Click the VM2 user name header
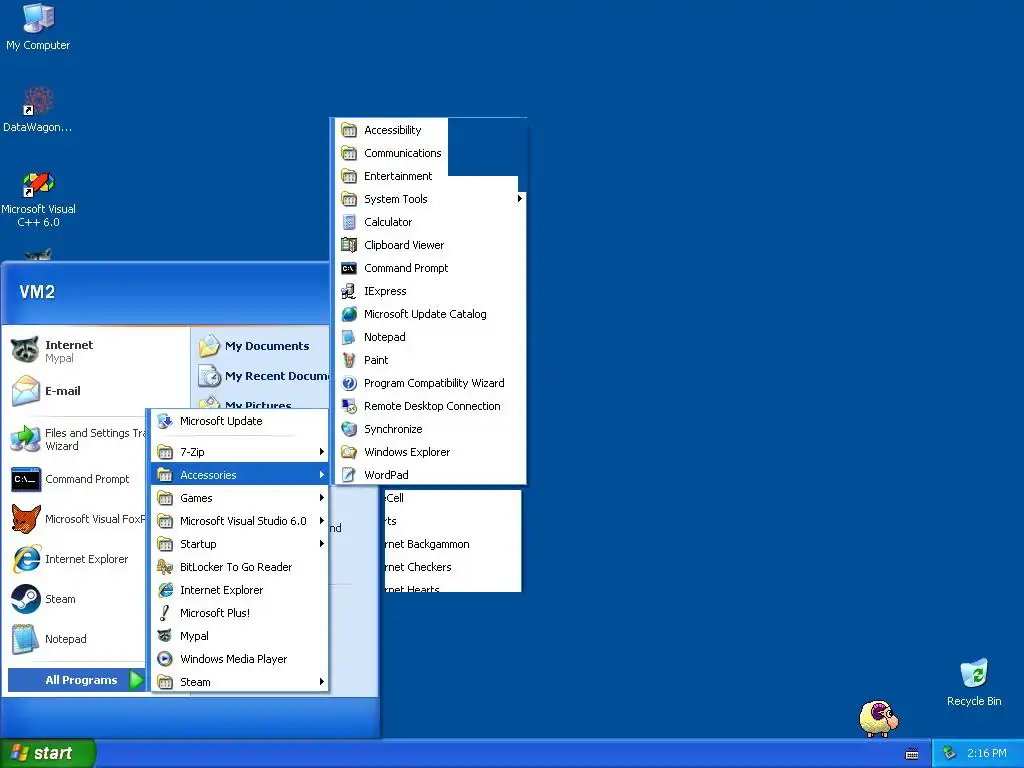The height and width of the screenshot is (768, 1024). point(37,291)
